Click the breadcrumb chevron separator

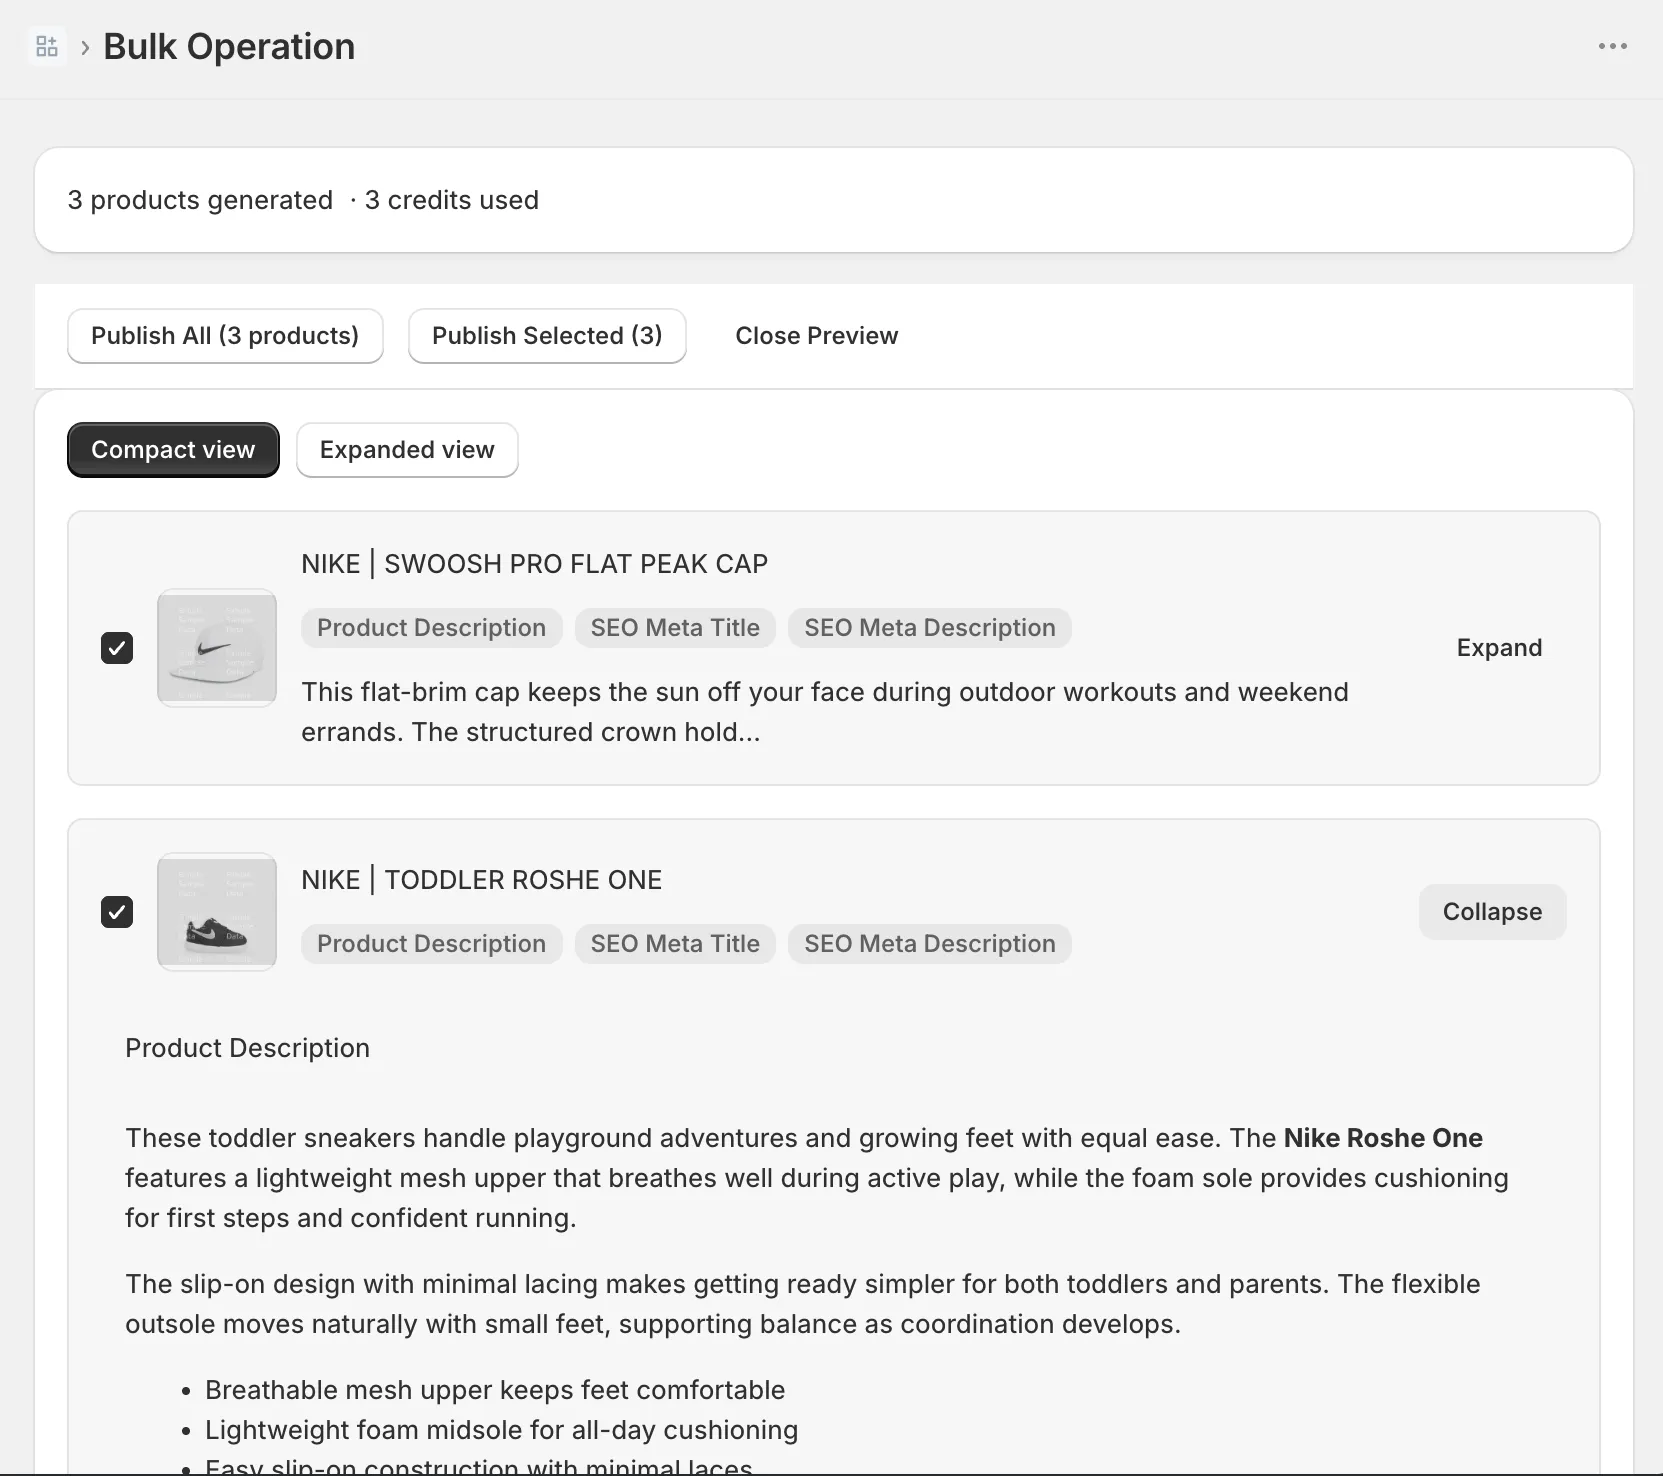tap(85, 47)
